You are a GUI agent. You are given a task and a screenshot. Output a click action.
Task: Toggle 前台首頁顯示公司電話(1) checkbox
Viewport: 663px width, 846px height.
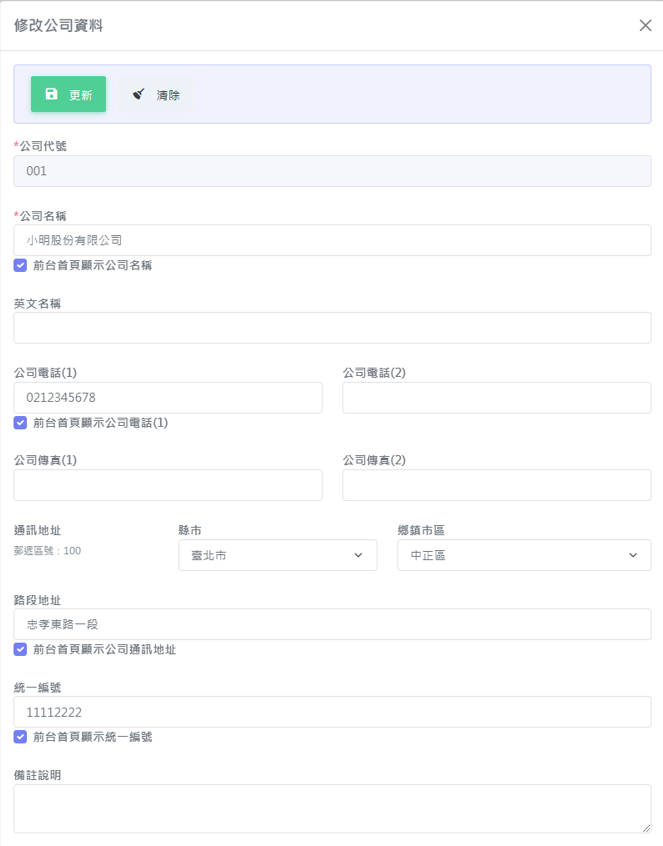click(21, 422)
